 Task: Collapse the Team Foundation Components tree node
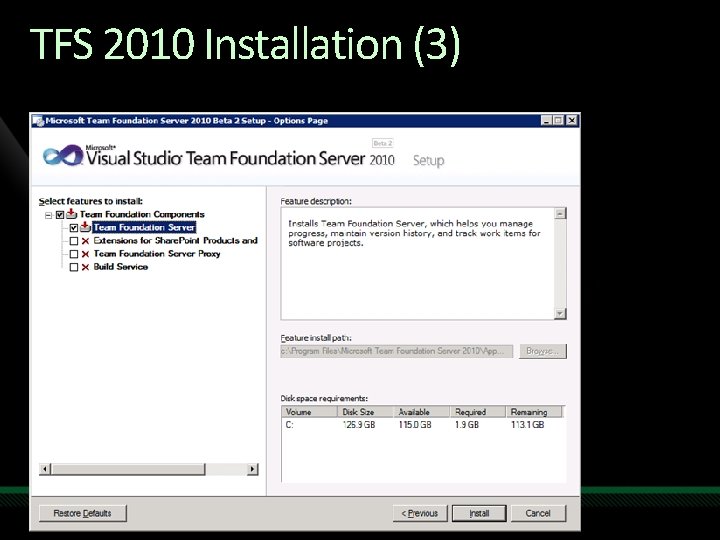coord(49,215)
